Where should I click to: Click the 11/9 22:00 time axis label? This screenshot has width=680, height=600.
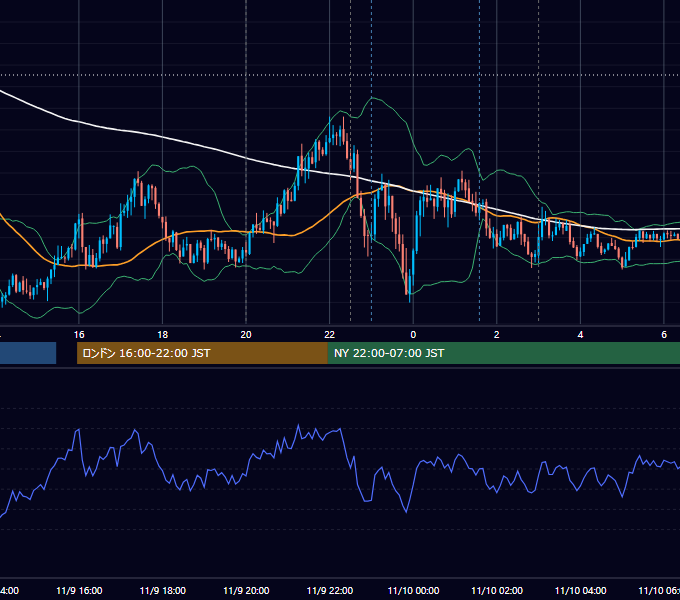330,591
